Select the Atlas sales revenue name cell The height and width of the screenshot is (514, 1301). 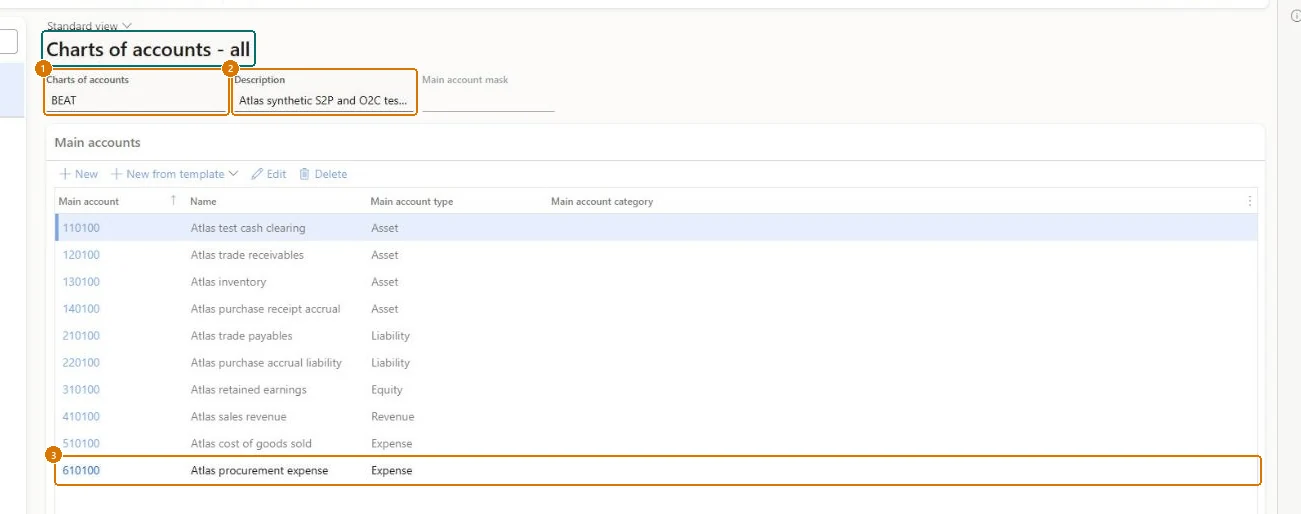[x=238, y=417]
